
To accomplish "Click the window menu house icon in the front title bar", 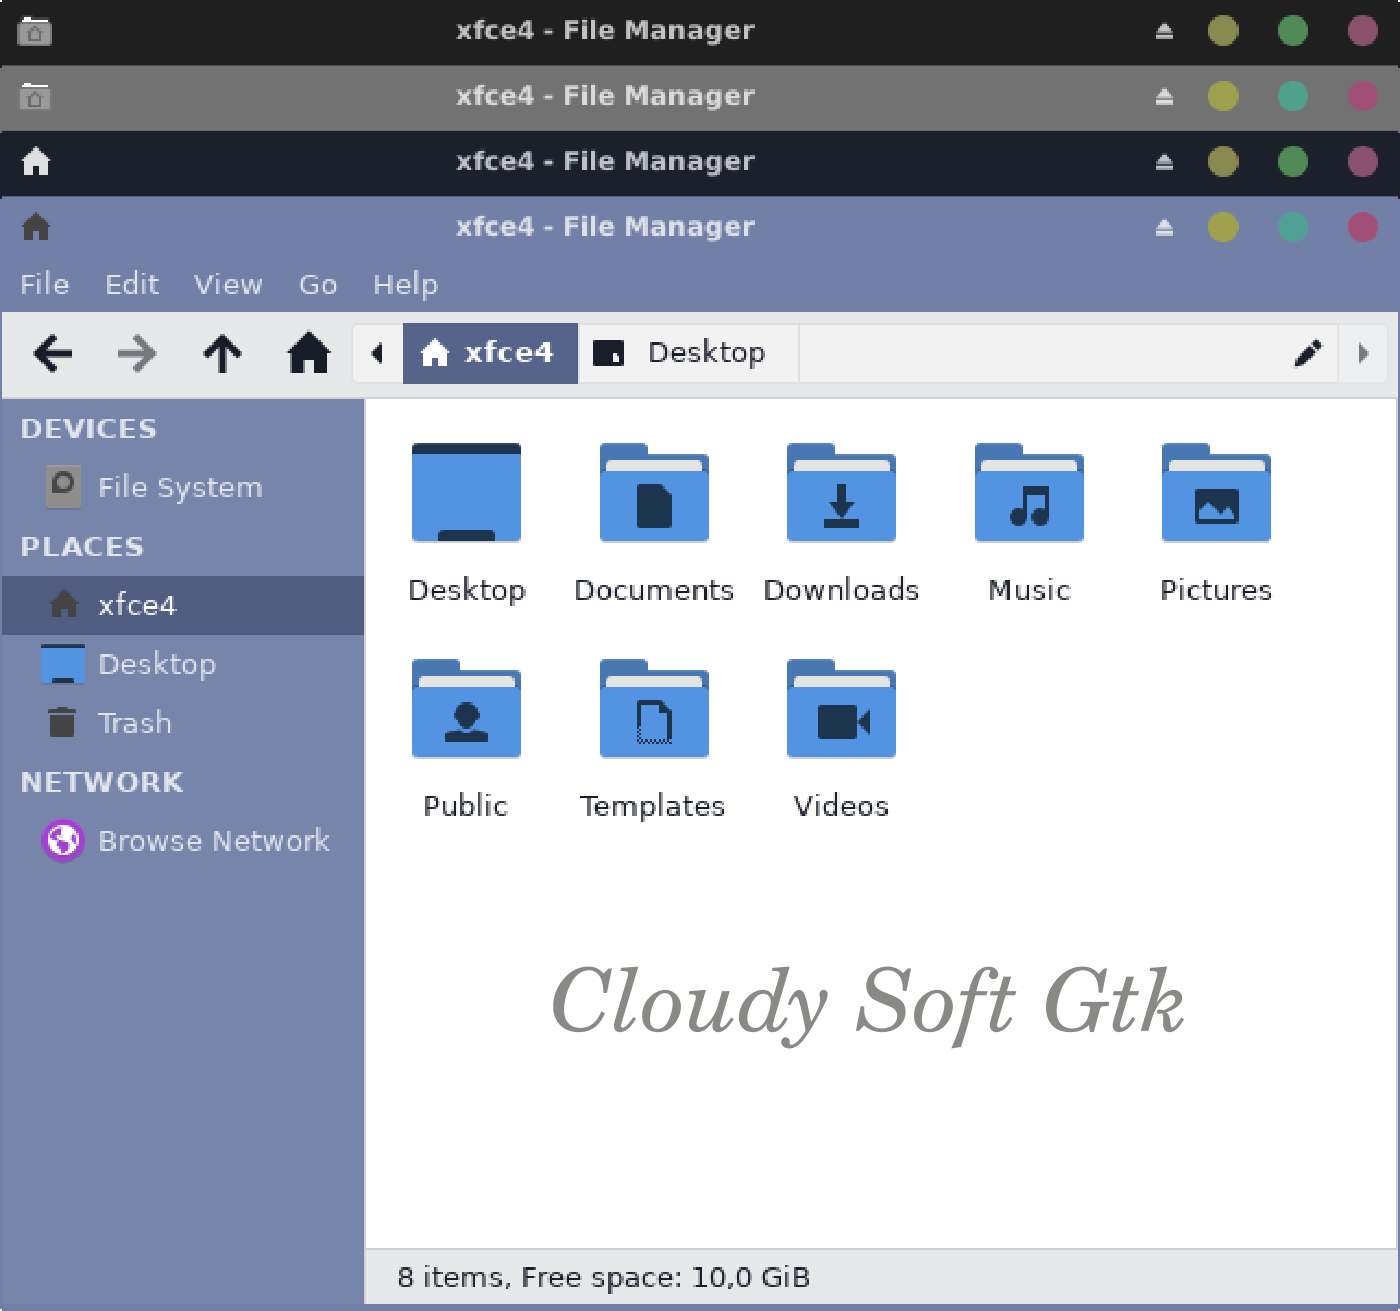I will point(36,227).
